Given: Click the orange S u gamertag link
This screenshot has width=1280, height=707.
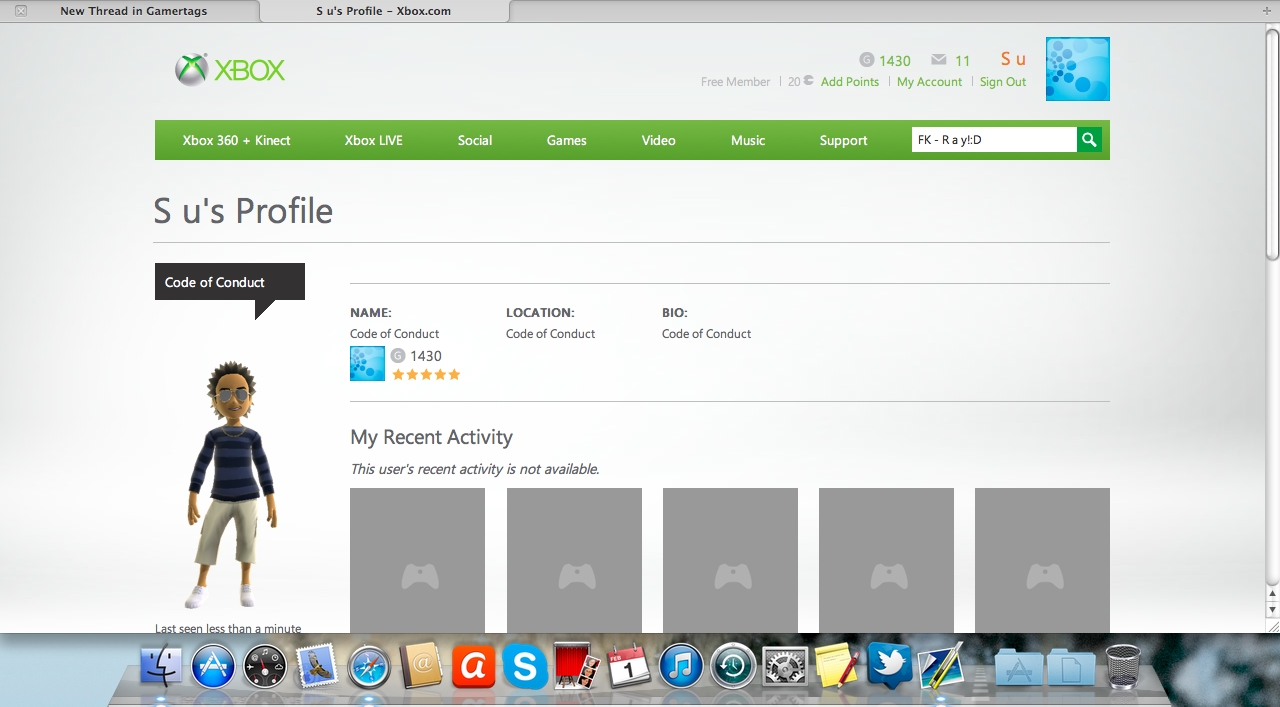Looking at the screenshot, I should tap(1013, 59).
